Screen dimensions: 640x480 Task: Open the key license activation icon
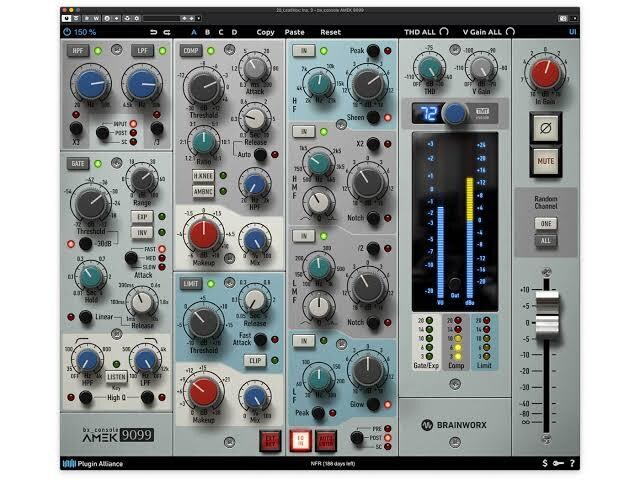click(x=558, y=463)
